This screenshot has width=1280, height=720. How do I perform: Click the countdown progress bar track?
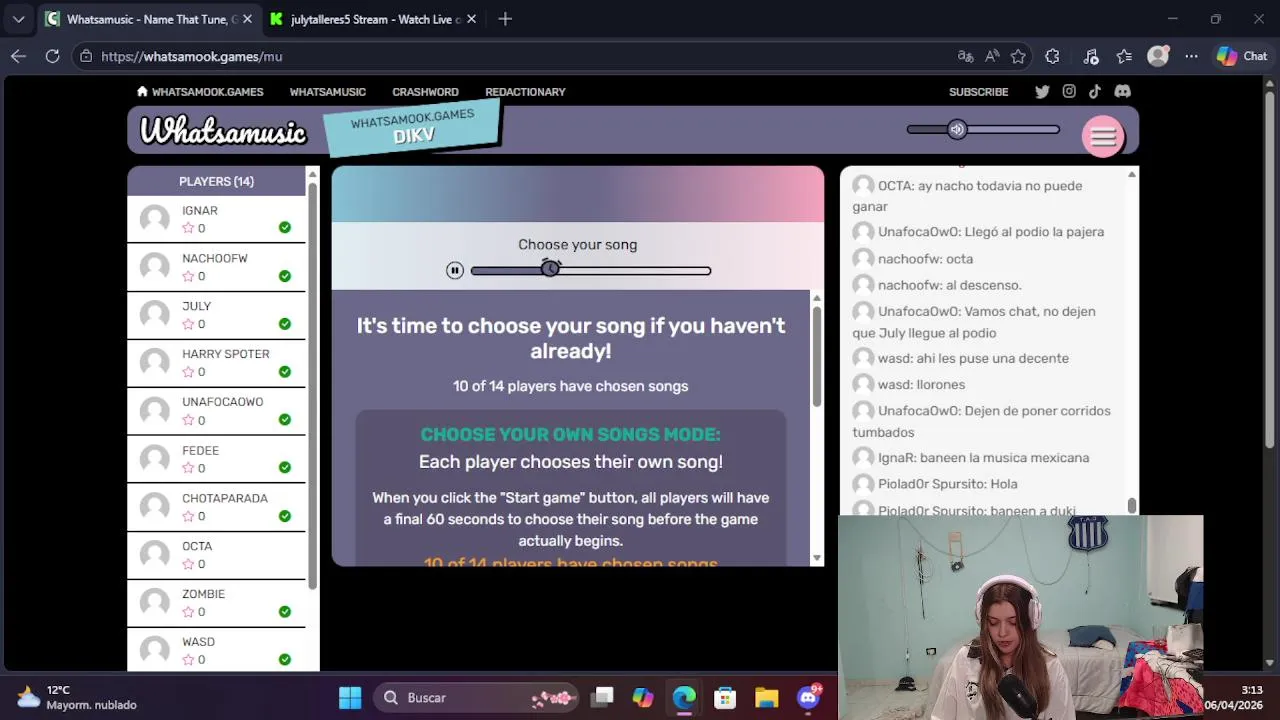coord(590,270)
